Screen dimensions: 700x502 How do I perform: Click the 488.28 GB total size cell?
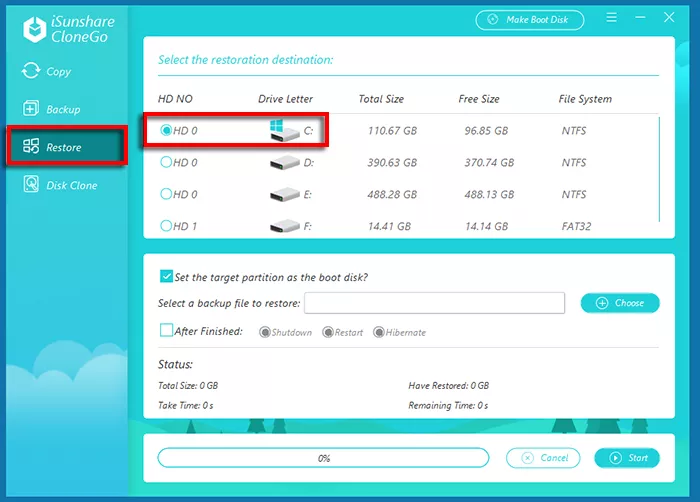[x=392, y=194]
